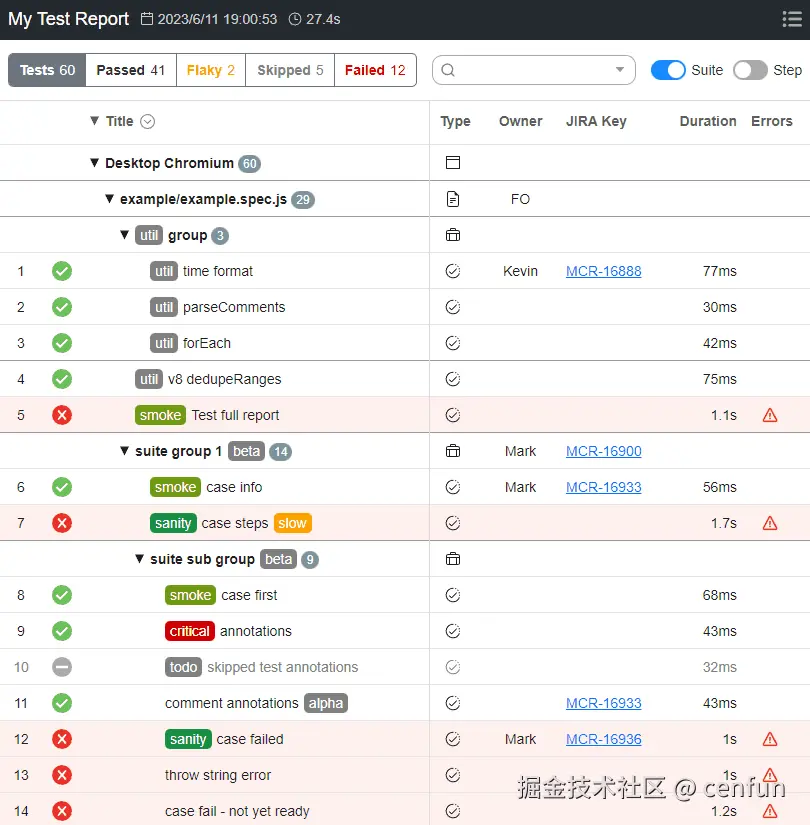Screen dimensions: 810x825
Task: Open JIRA link MCR-16888
Action: [x=604, y=271]
